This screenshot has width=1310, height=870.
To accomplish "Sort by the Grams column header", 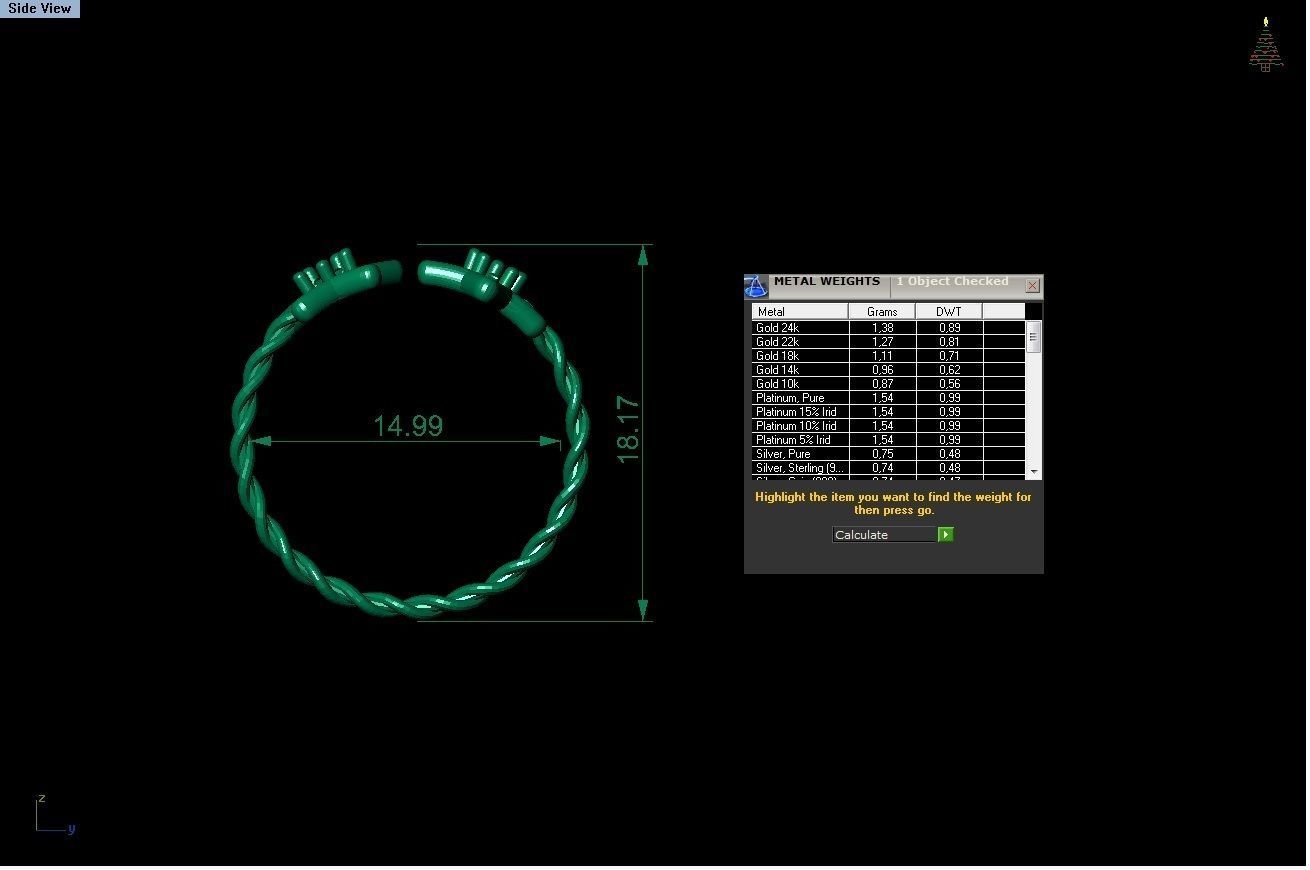I will tap(882, 312).
